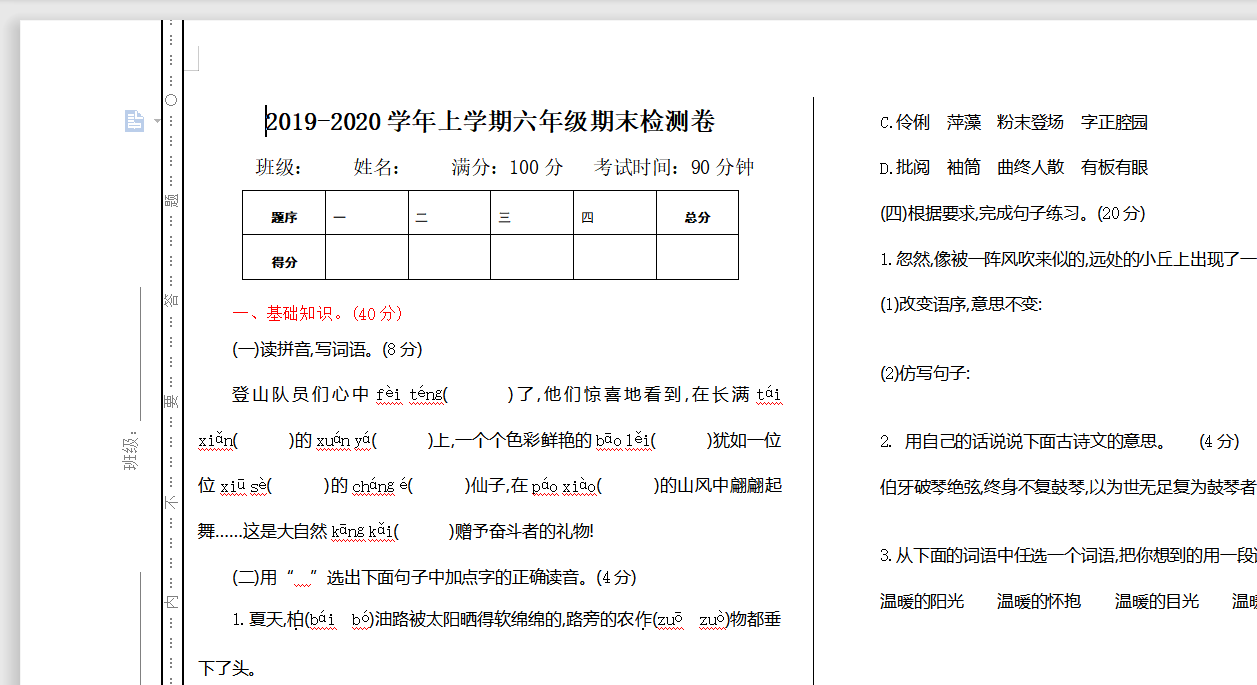Viewport: 1257px width, 685px height.
Task: Click empty score cell under column '一'
Action: click(367, 258)
